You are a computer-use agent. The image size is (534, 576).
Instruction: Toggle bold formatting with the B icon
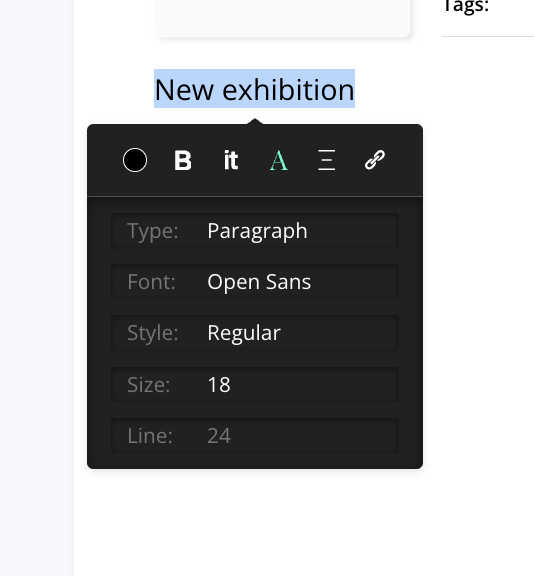[183, 160]
